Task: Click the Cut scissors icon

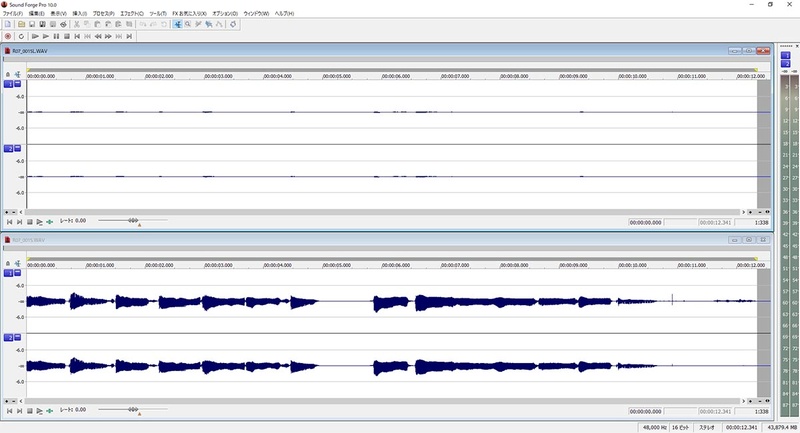Action: pos(77,24)
